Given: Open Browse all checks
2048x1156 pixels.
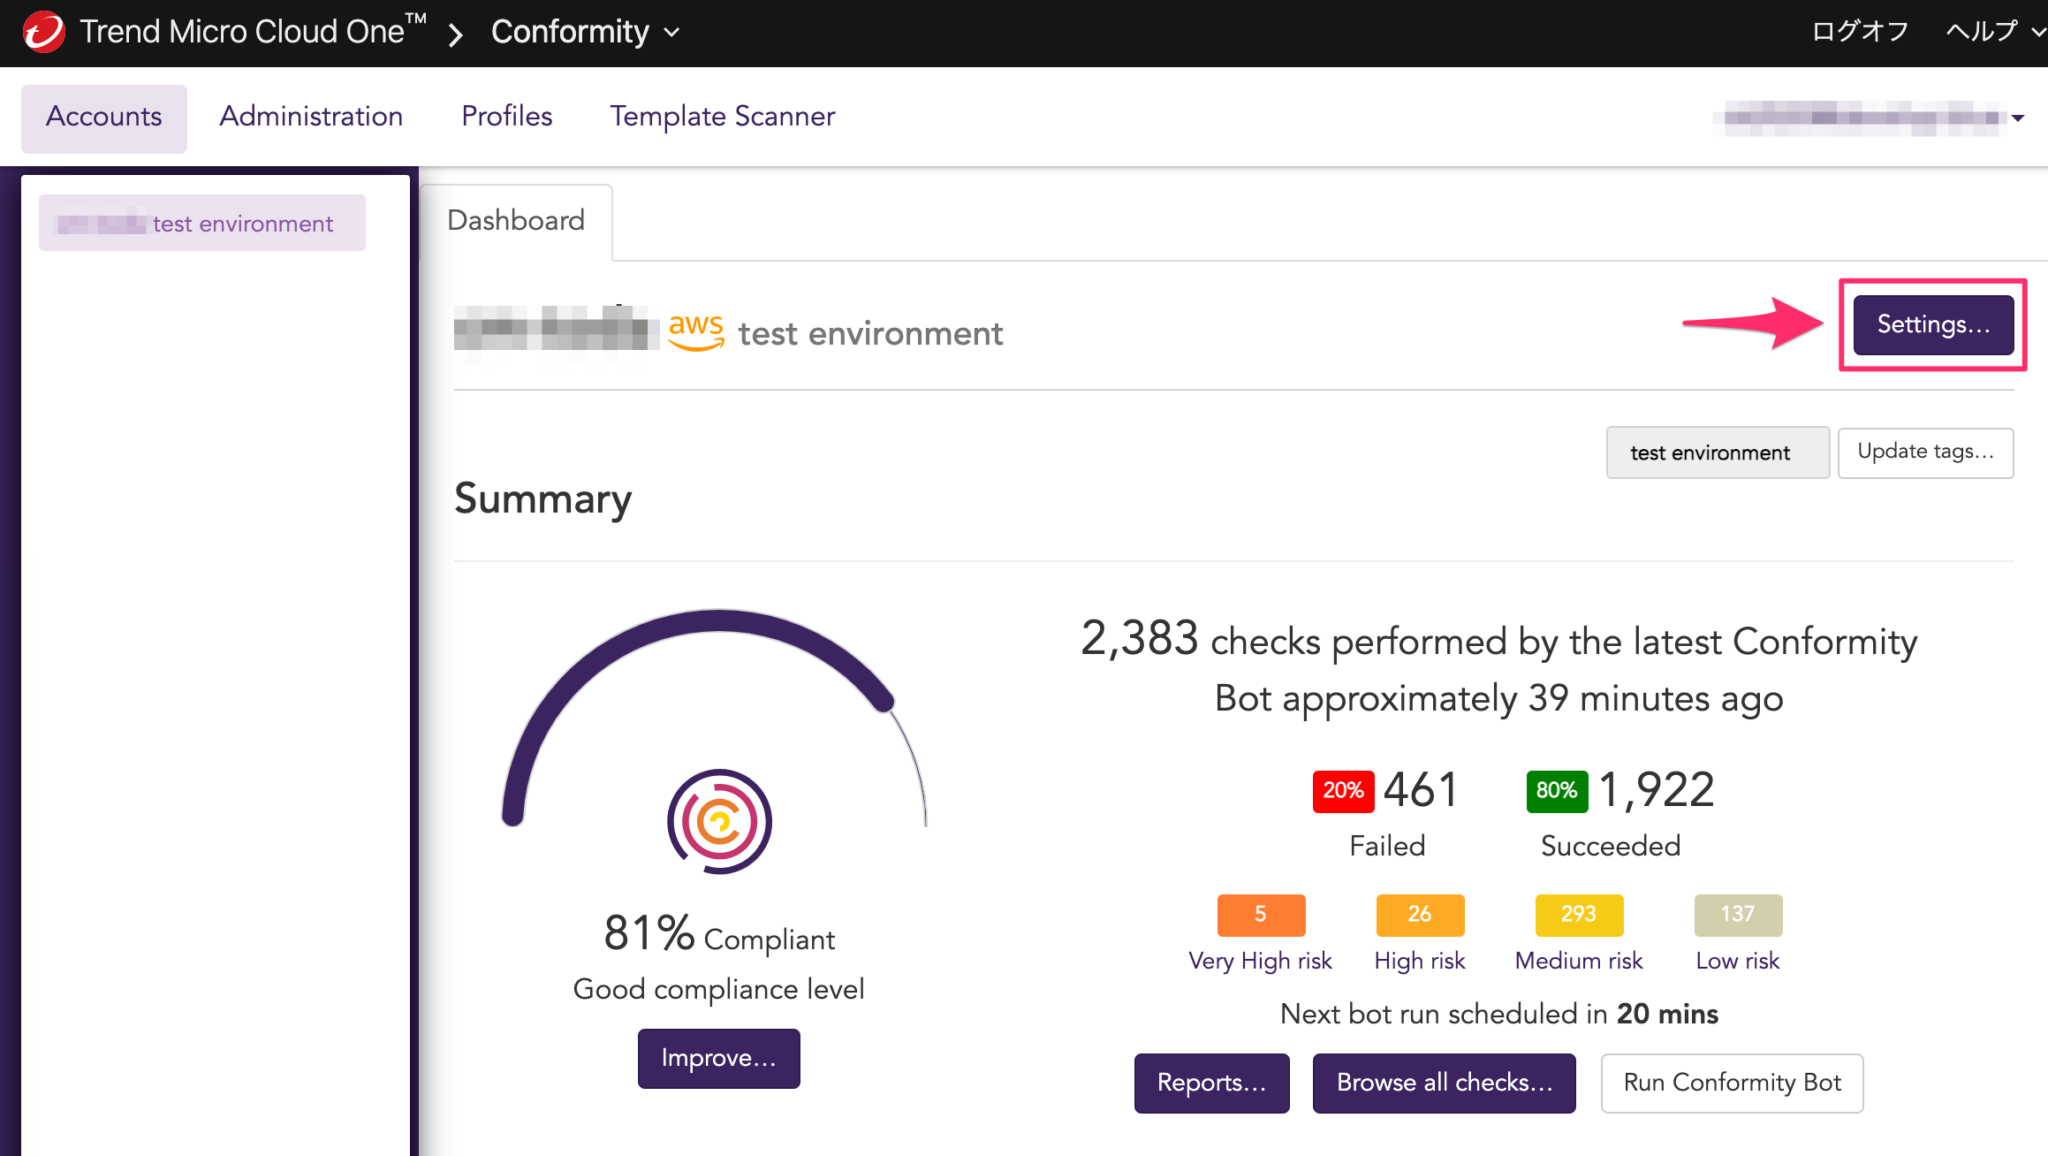Looking at the screenshot, I should [1443, 1082].
